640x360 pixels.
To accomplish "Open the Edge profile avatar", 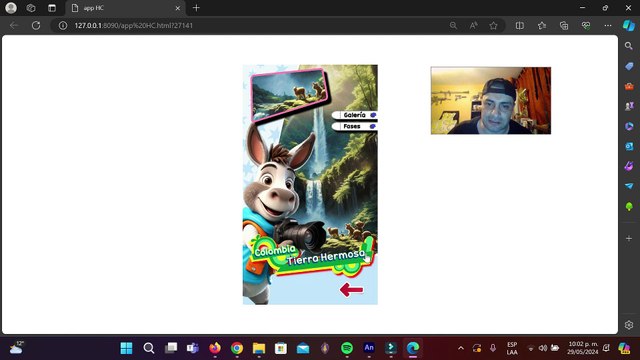I will tap(11, 8).
